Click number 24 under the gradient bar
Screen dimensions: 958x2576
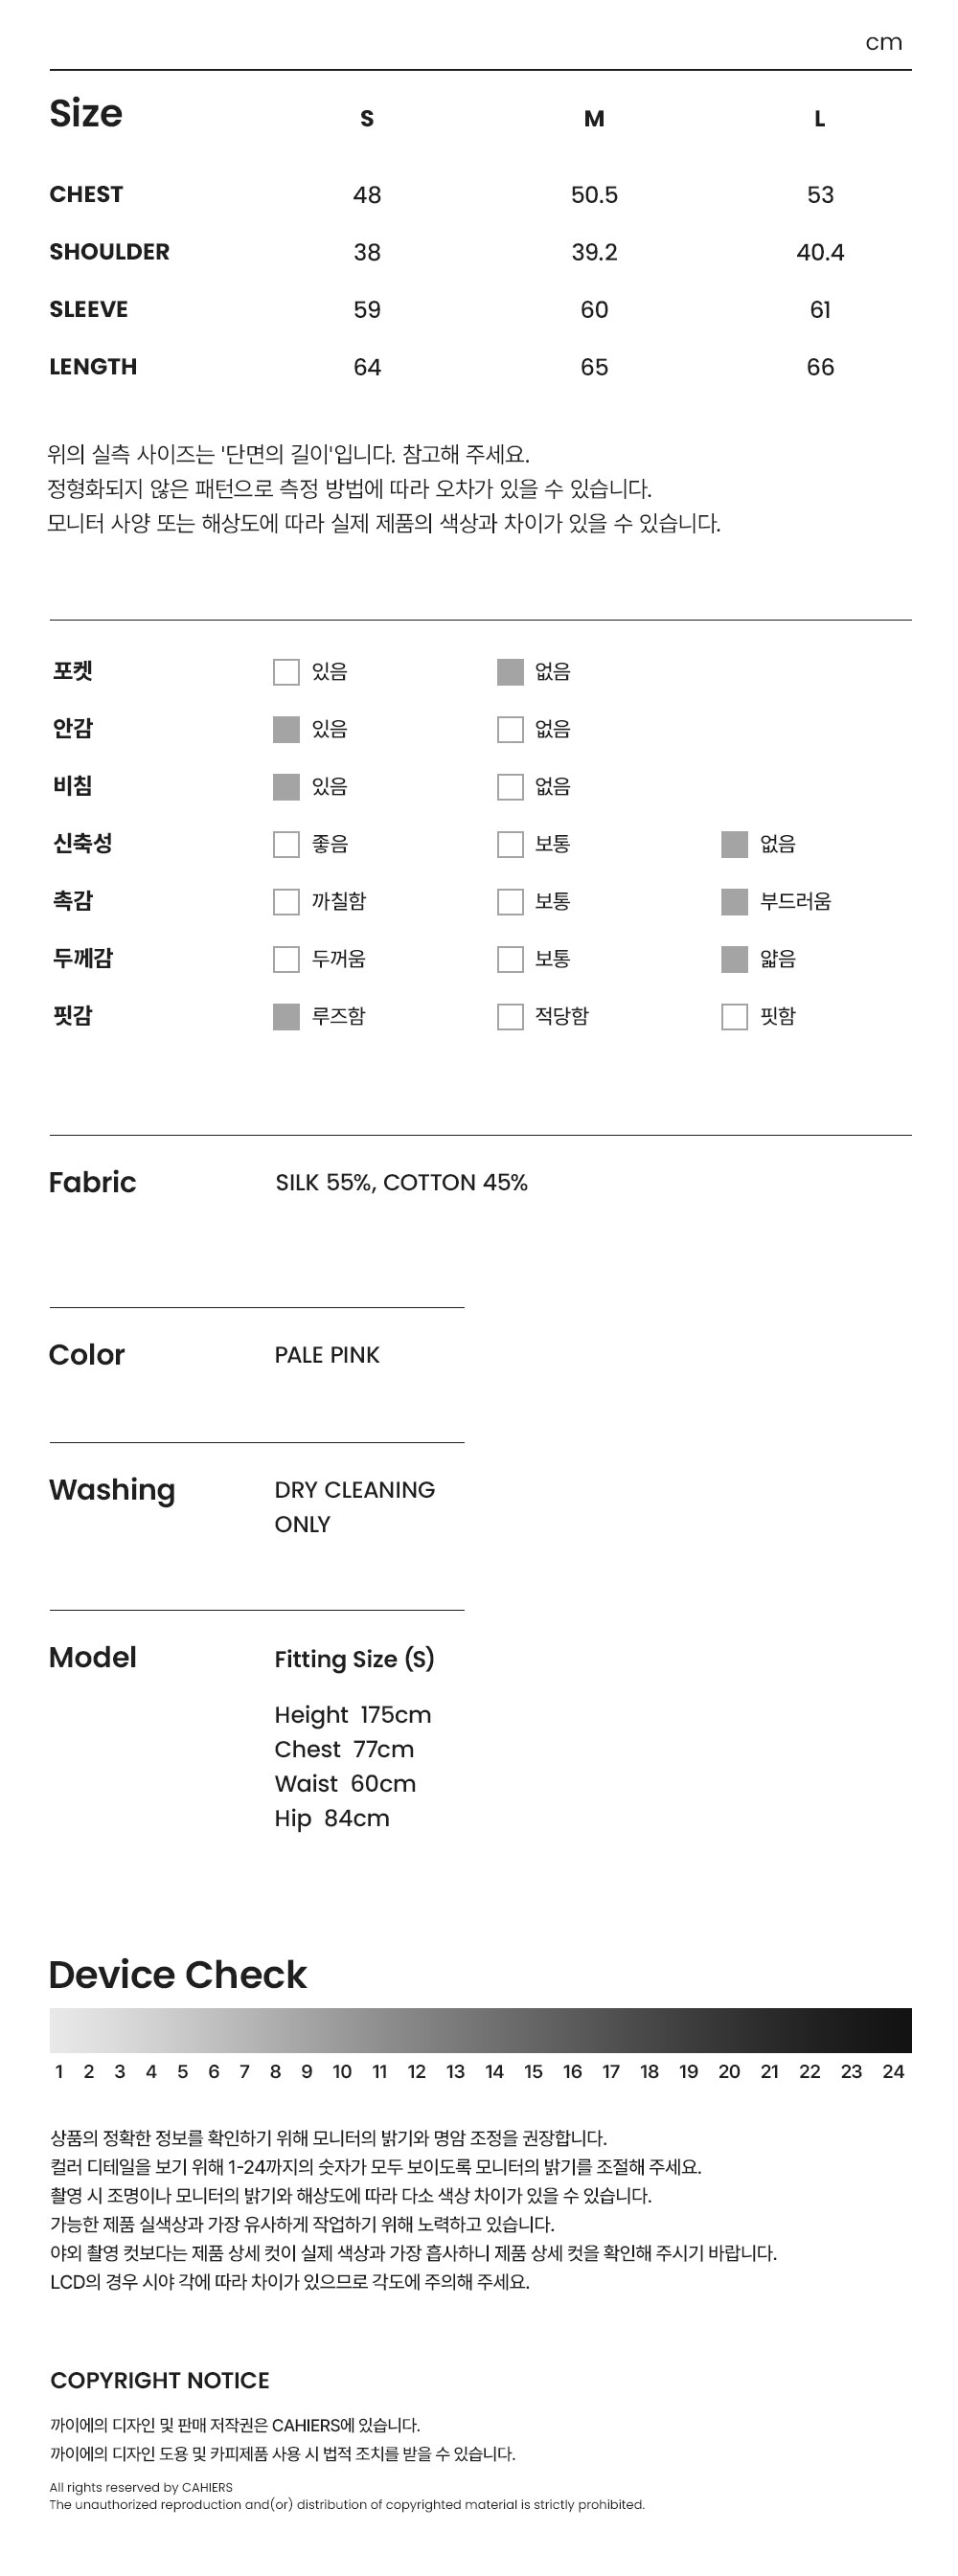[893, 2072]
